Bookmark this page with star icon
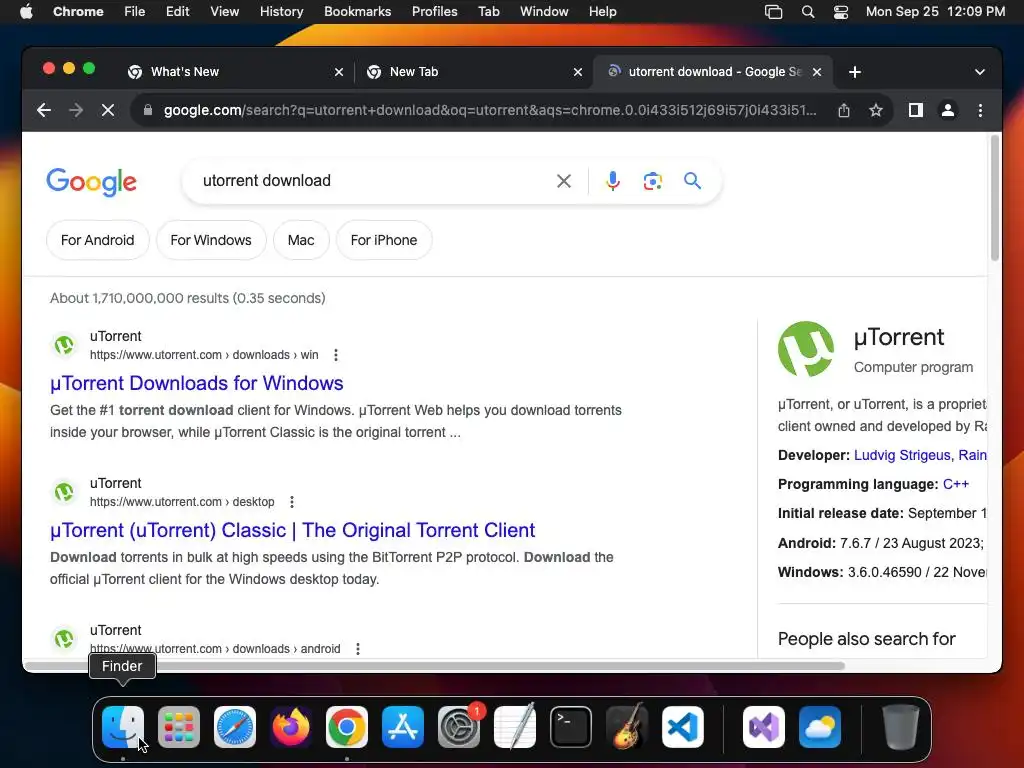The width and height of the screenshot is (1024, 768). point(876,110)
